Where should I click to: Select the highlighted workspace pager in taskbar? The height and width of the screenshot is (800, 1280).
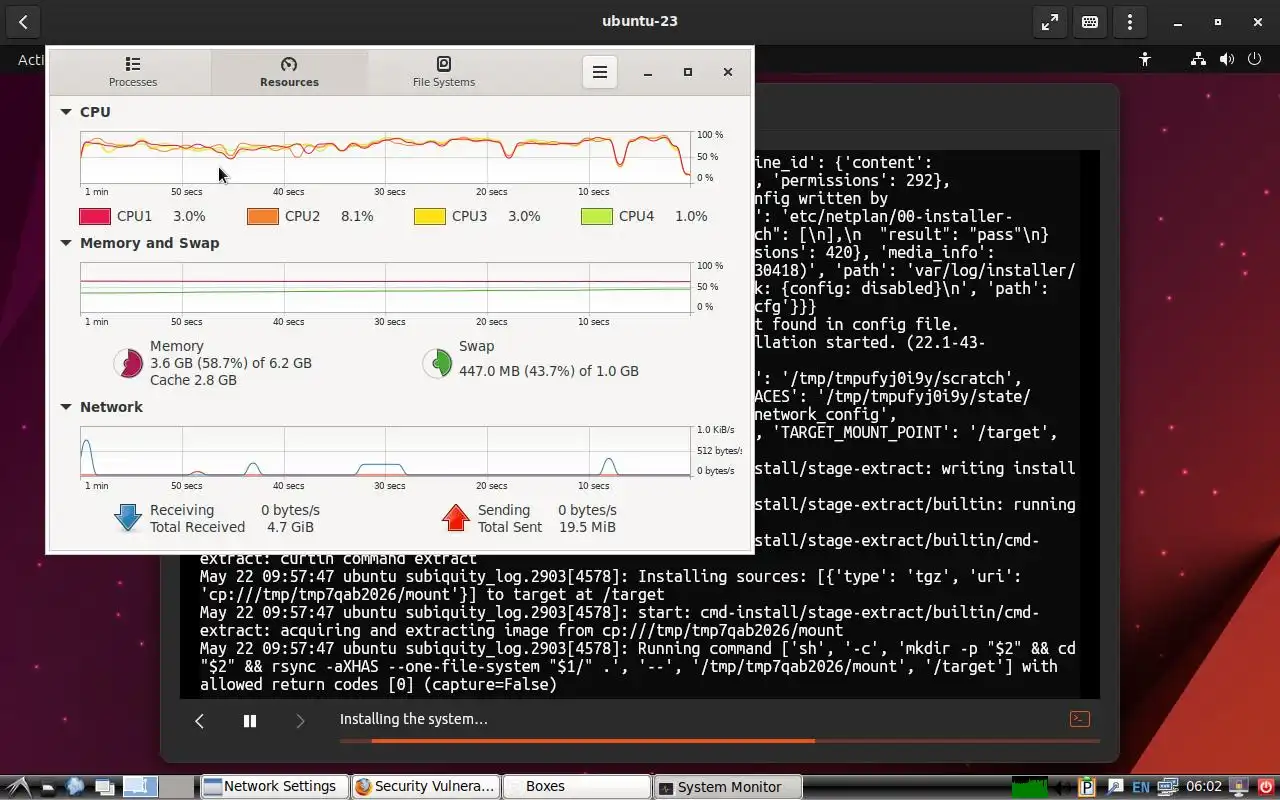point(141,787)
